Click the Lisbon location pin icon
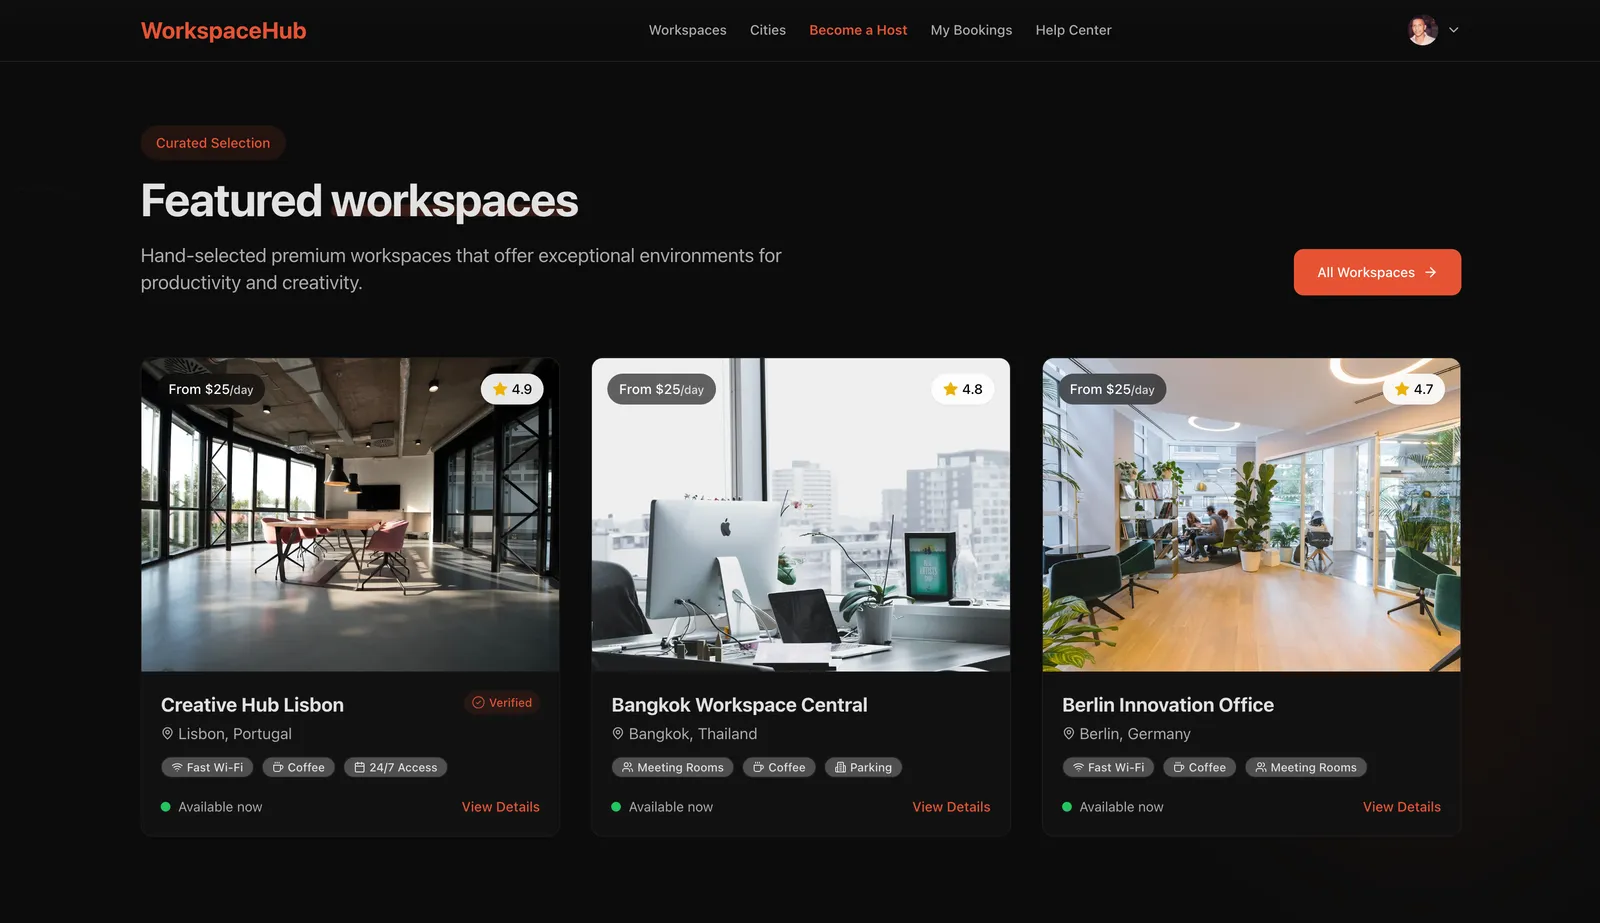 [168, 734]
